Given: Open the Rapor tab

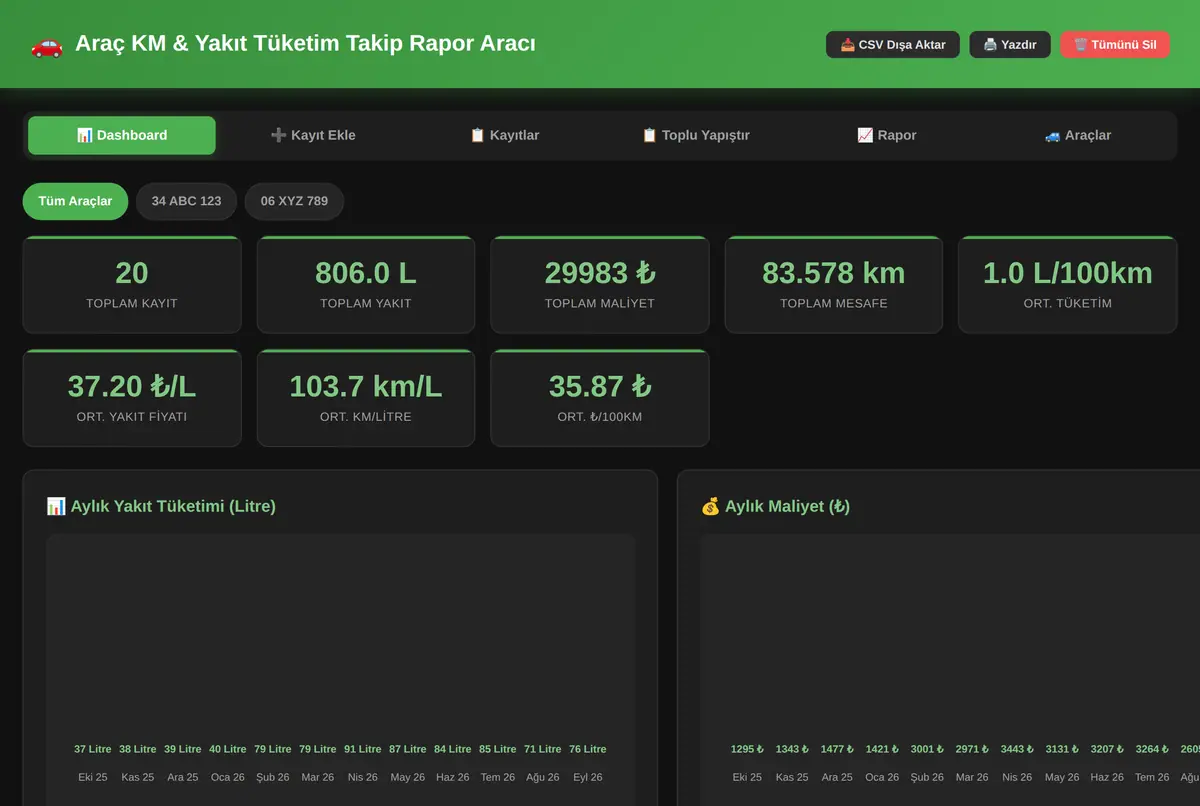Looking at the screenshot, I should tap(887, 135).
